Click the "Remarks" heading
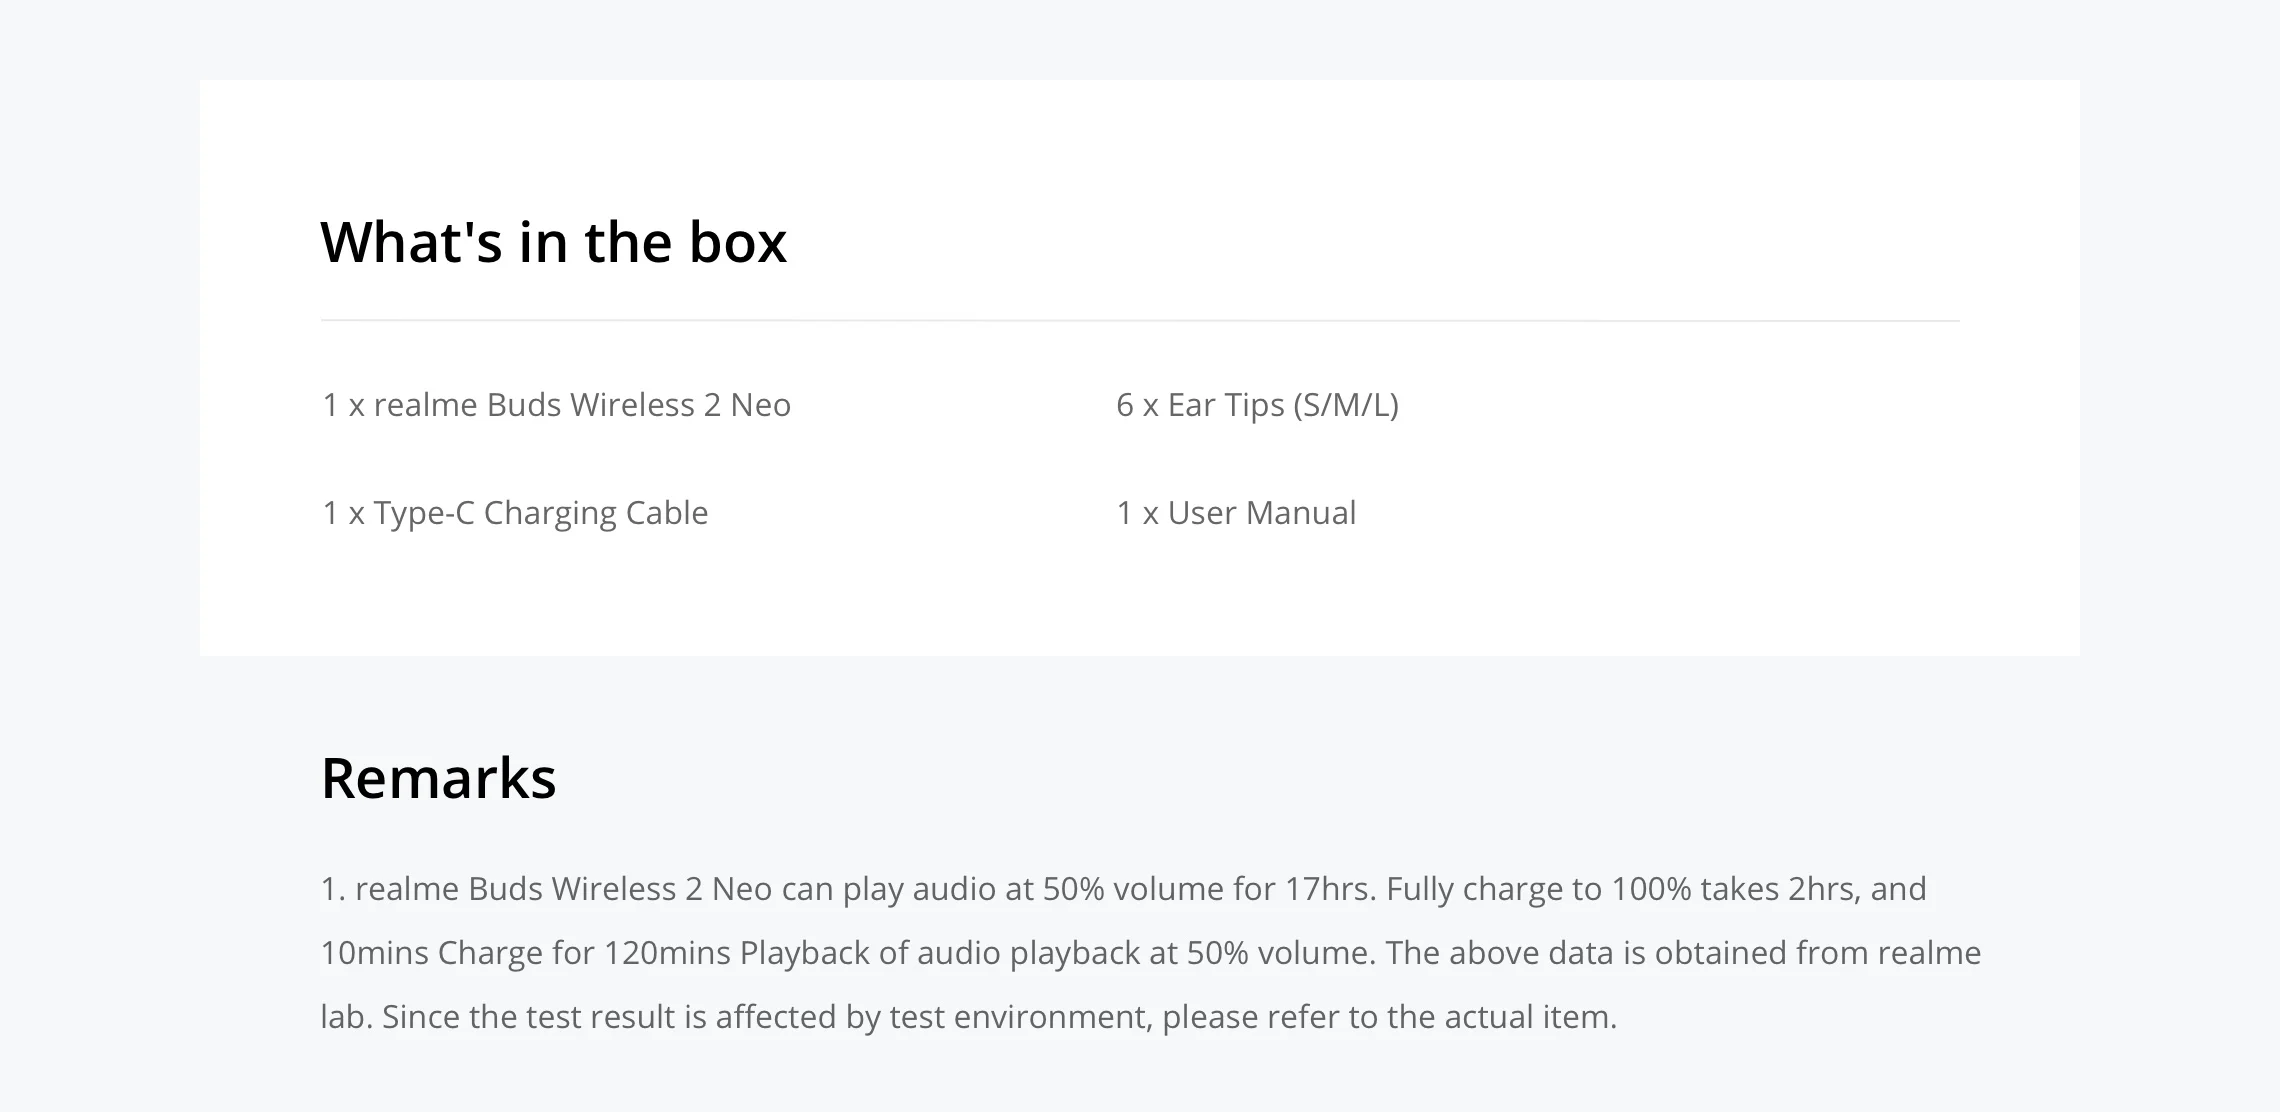 pyautogui.click(x=438, y=778)
